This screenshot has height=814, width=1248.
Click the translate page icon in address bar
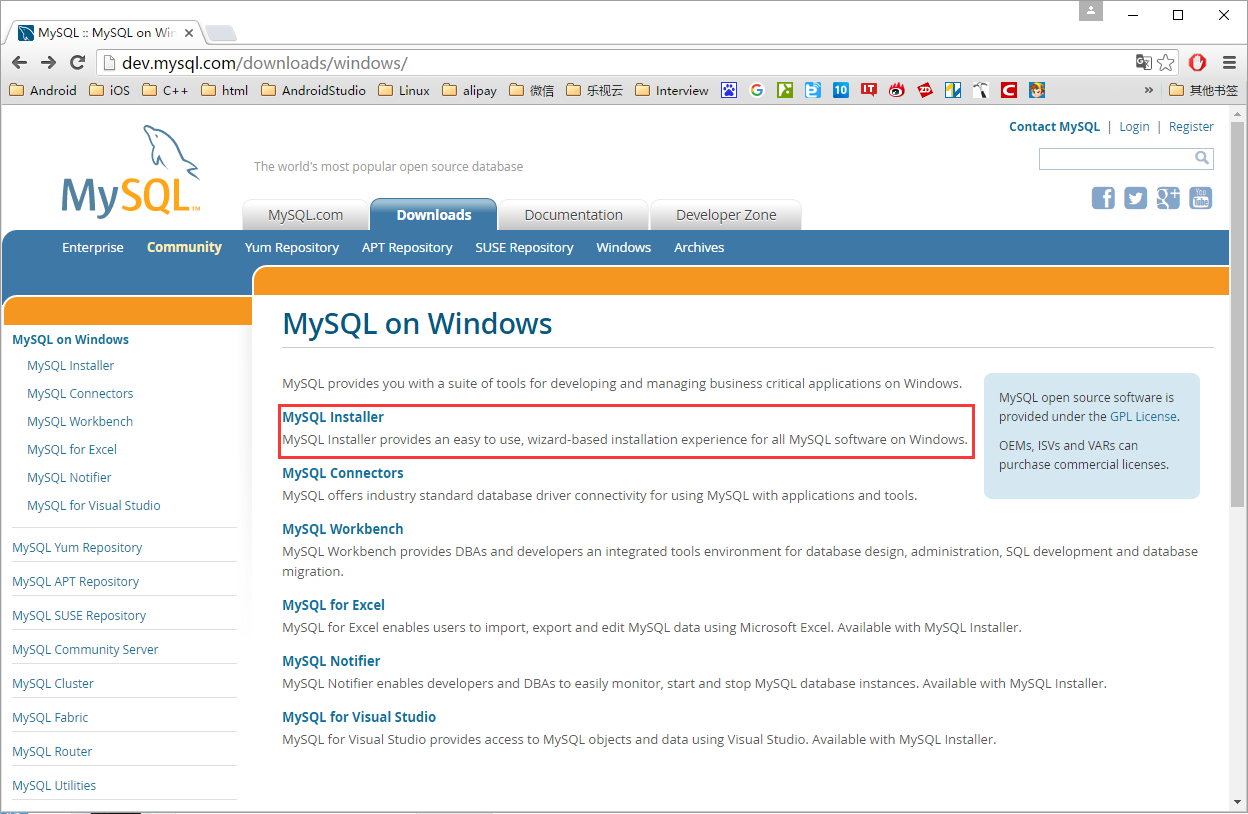(1144, 63)
